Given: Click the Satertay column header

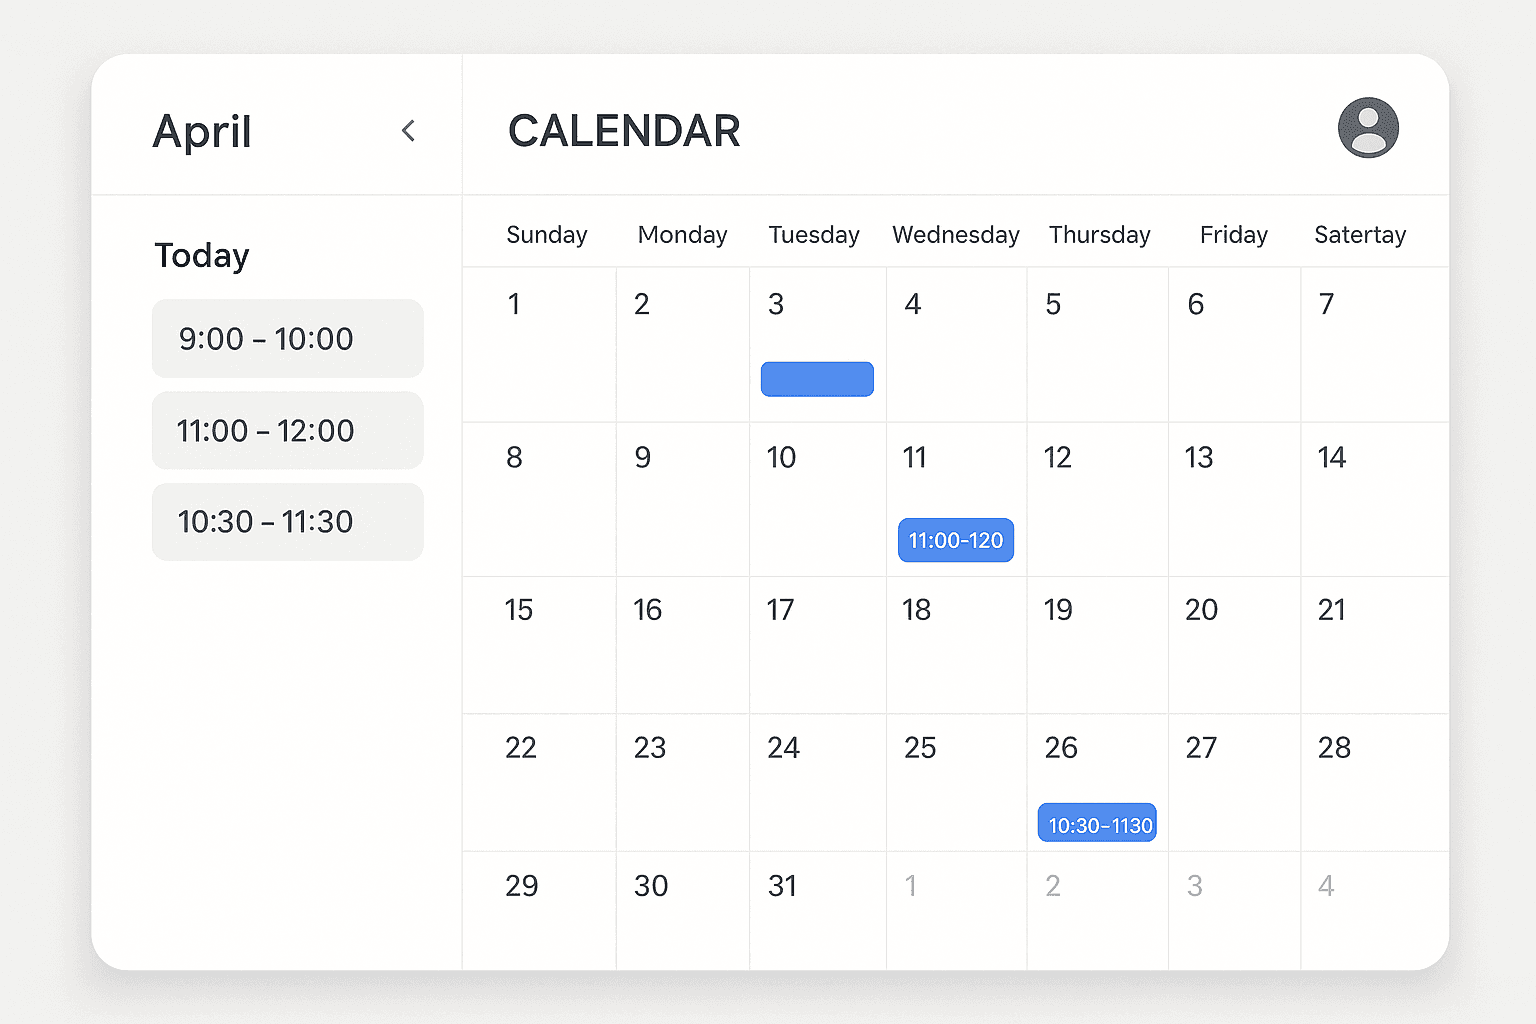Looking at the screenshot, I should click(x=1360, y=234).
